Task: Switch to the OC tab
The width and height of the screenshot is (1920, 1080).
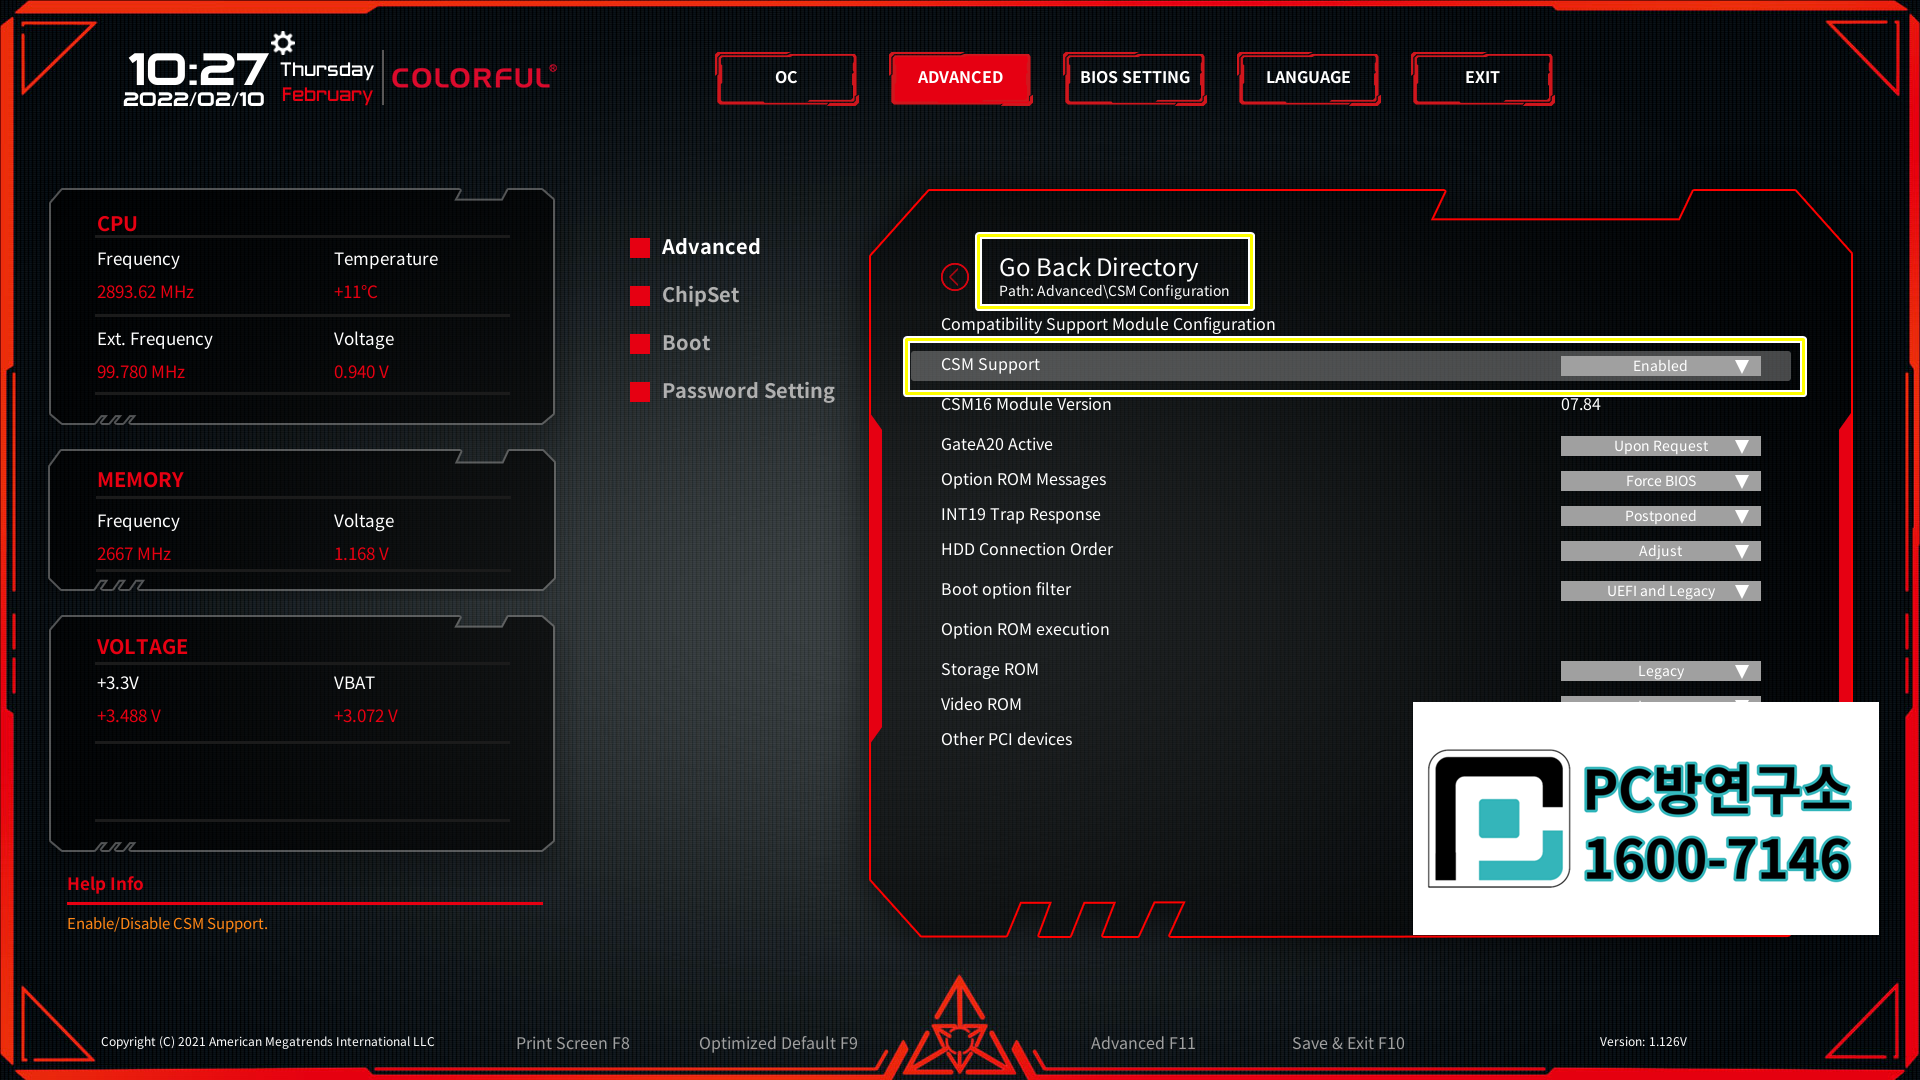Action: click(786, 78)
